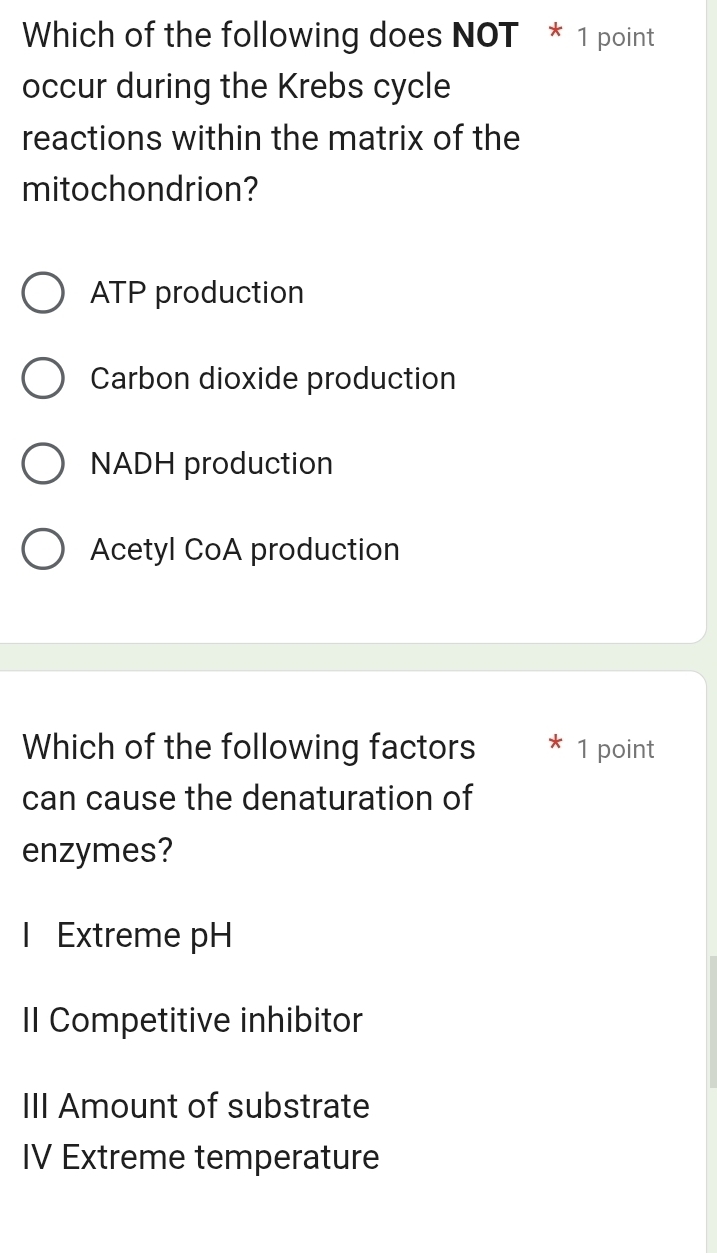717x1253 pixels.
Task: Click the gray scrollbar thumb at right edge
Action: 713,1020
